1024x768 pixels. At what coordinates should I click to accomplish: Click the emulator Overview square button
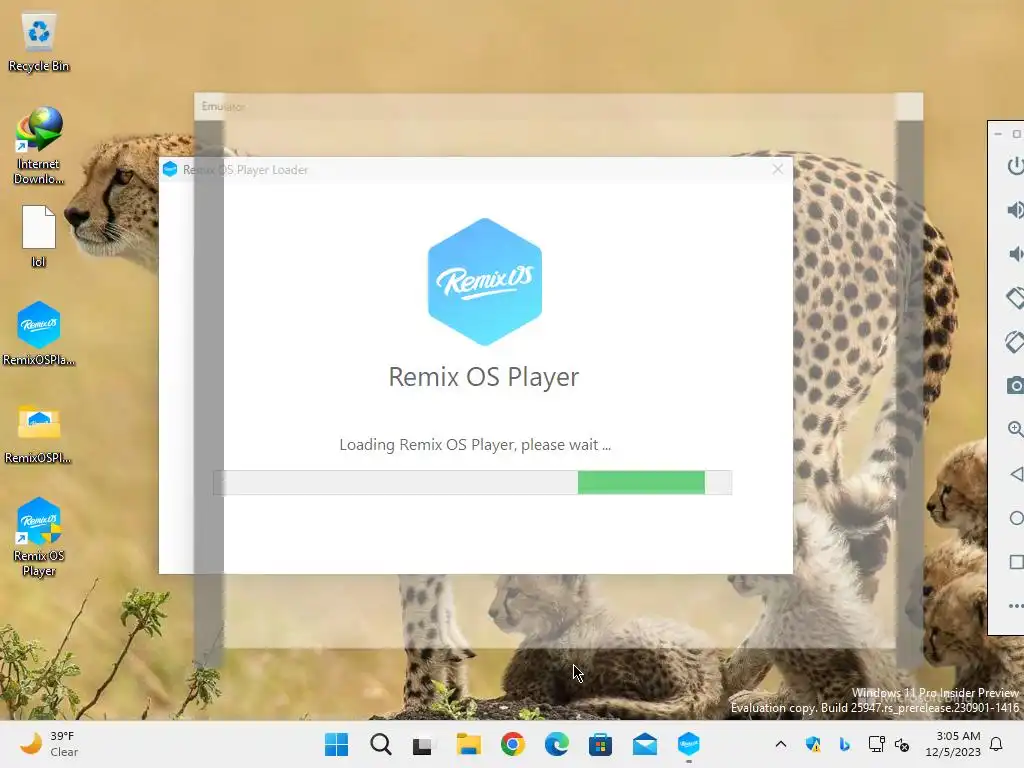click(x=1016, y=562)
